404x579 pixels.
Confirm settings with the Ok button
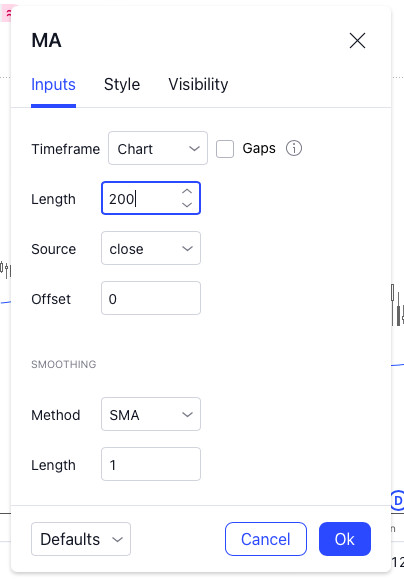(345, 539)
